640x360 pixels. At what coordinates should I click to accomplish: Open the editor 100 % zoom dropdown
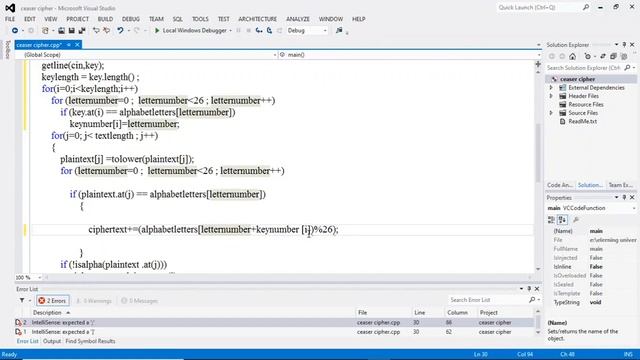pos(40,278)
